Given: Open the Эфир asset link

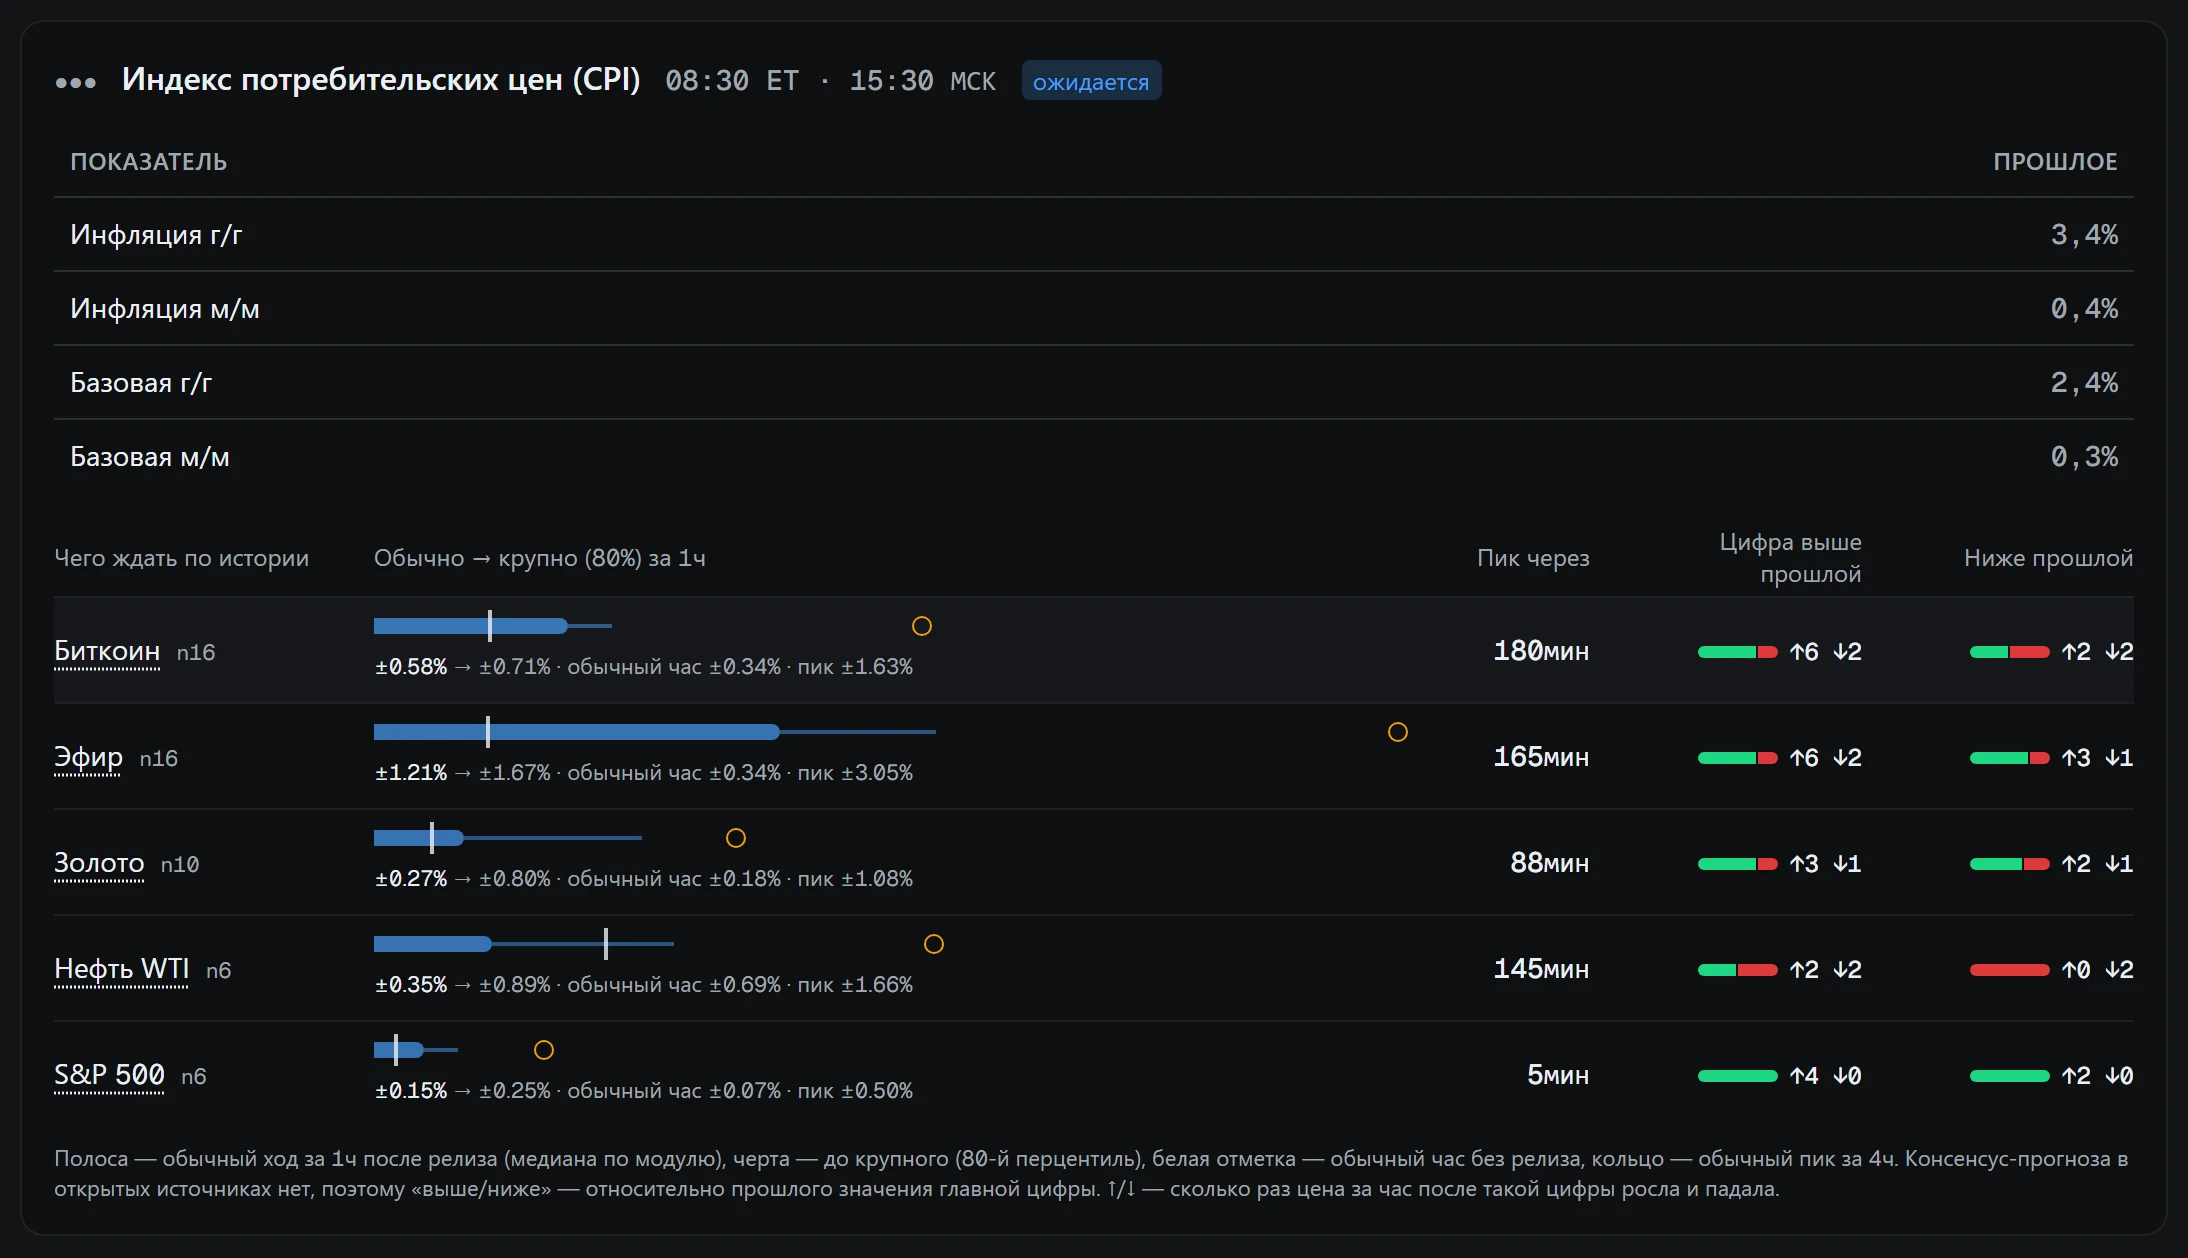Looking at the screenshot, I should (88, 757).
